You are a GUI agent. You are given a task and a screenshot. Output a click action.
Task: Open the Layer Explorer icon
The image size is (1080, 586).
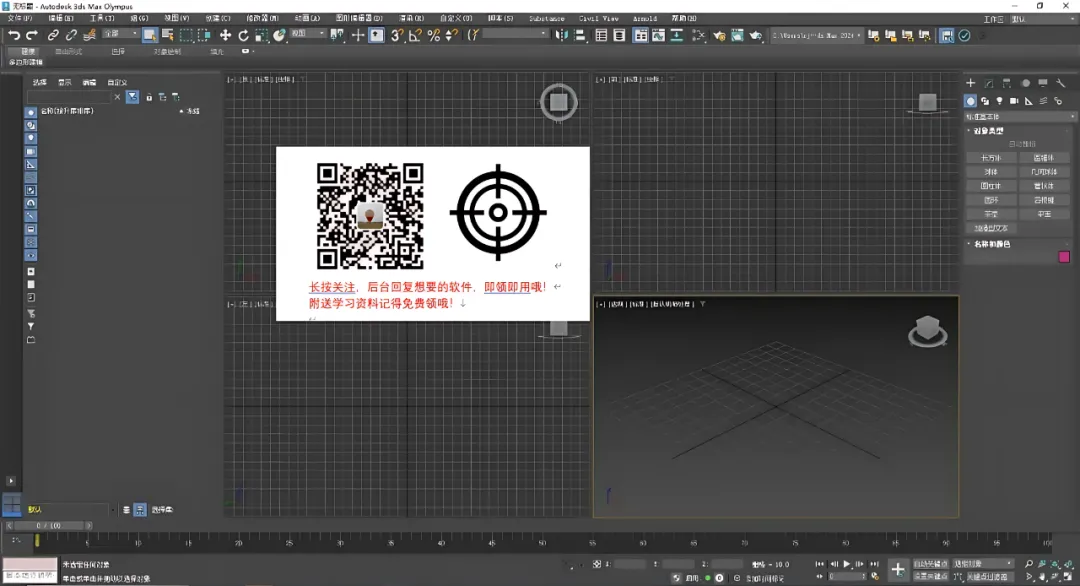[619, 35]
